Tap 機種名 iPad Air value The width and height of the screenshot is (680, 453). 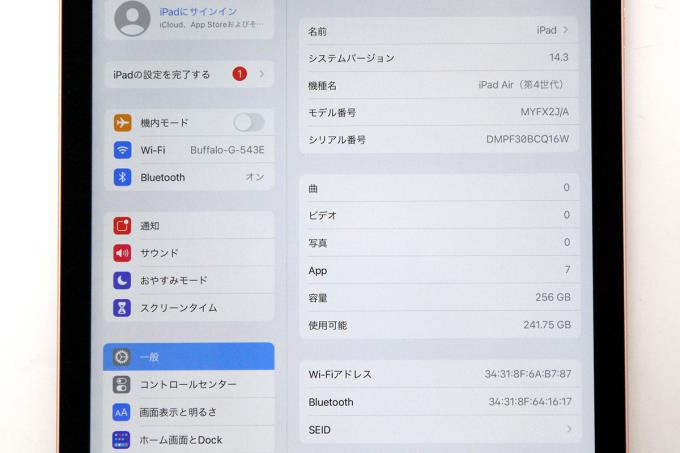click(x=521, y=85)
